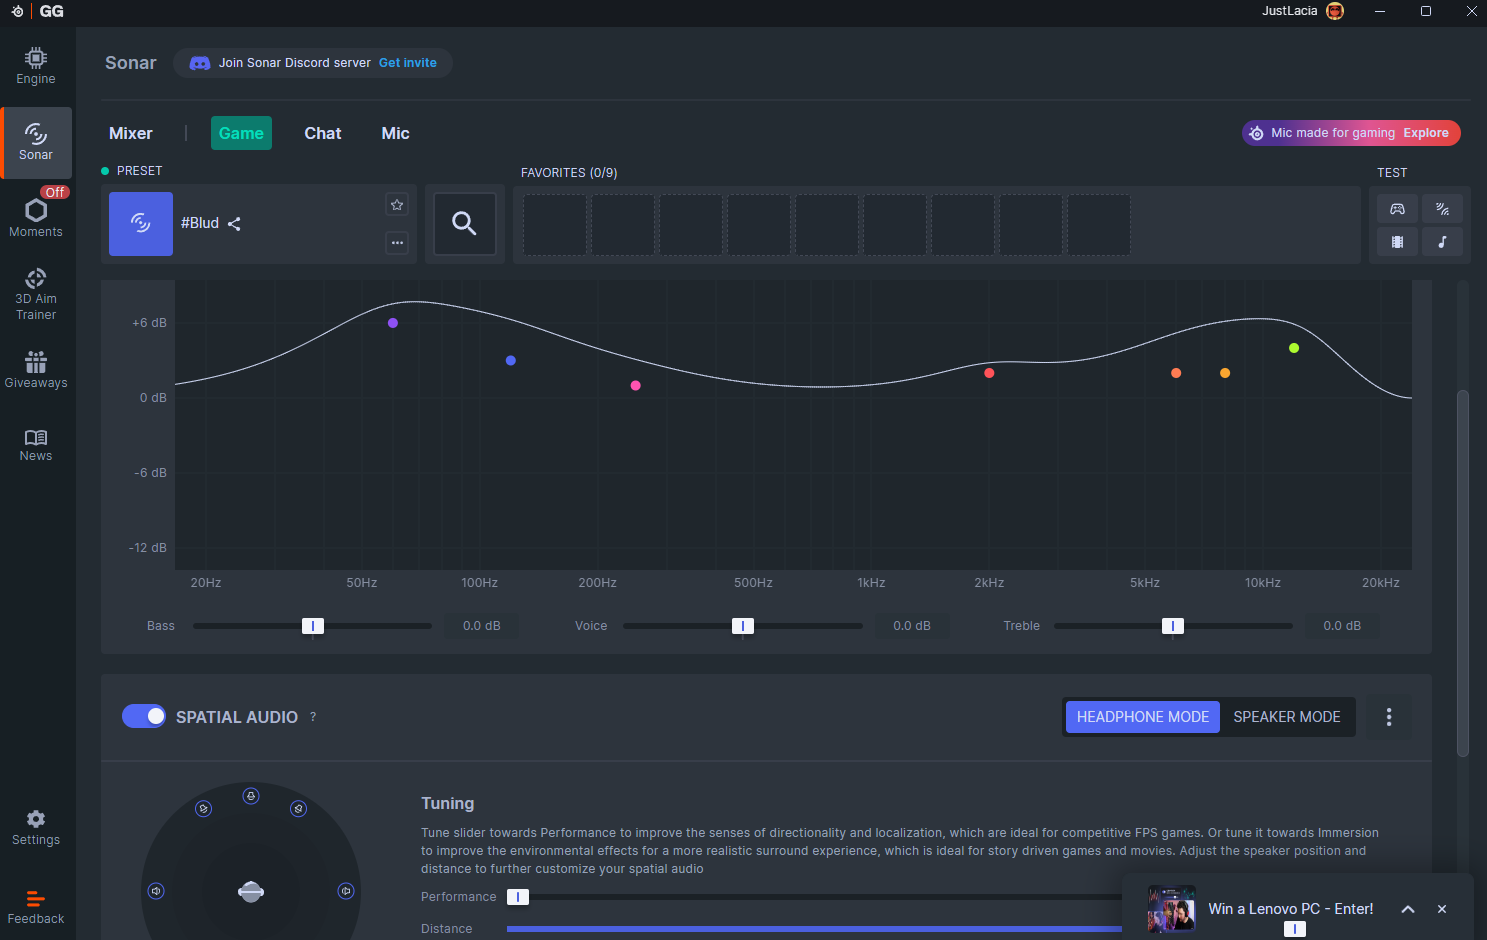The height and width of the screenshot is (940, 1487).
Task: Click the #Blud preset name
Action: tap(200, 223)
